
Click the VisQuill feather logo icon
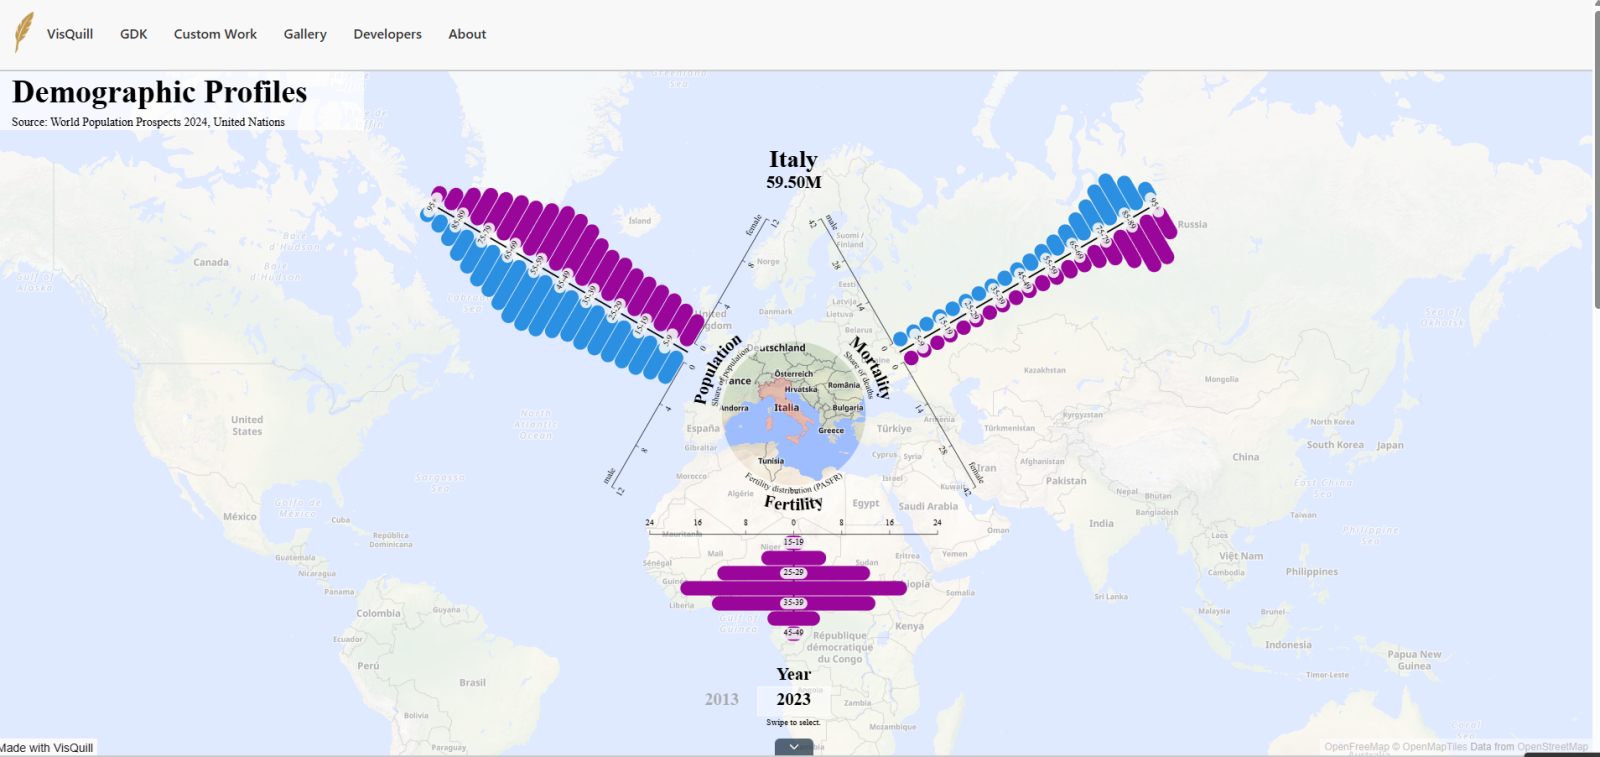(x=24, y=33)
